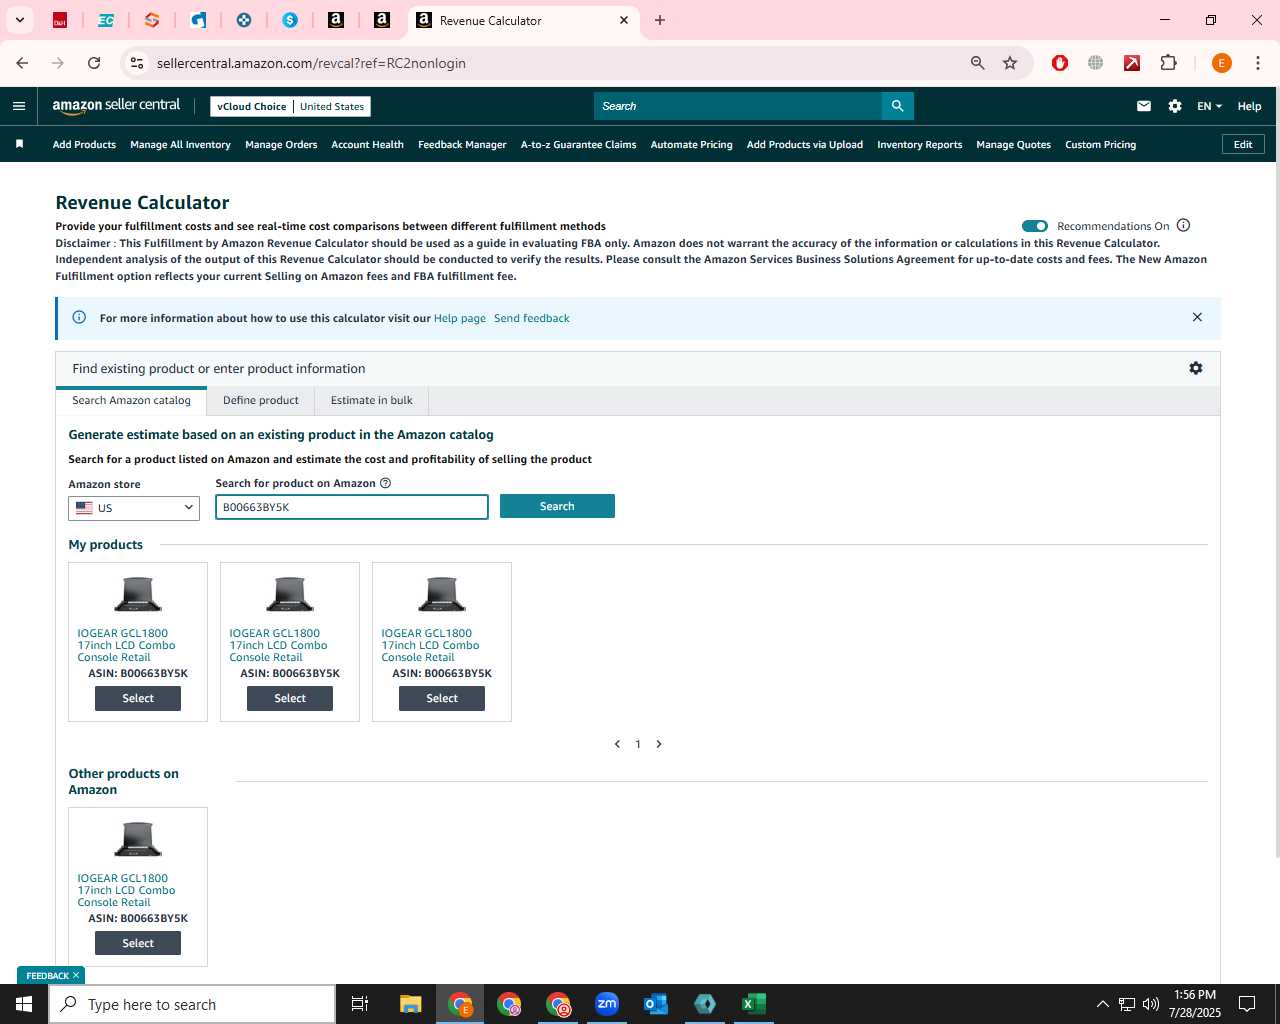Click the header search magnifier button
The width and height of the screenshot is (1280, 1024).
tap(897, 106)
